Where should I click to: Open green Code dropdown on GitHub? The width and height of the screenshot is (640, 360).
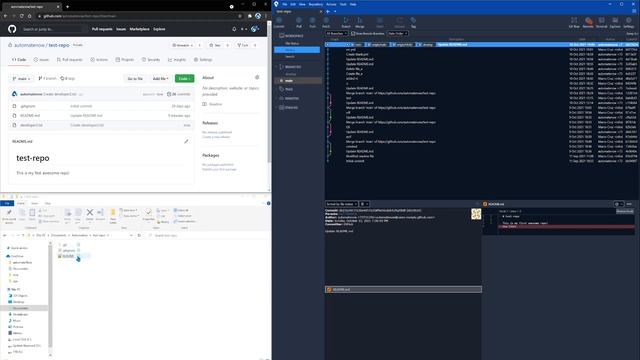pyautogui.click(x=184, y=78)
